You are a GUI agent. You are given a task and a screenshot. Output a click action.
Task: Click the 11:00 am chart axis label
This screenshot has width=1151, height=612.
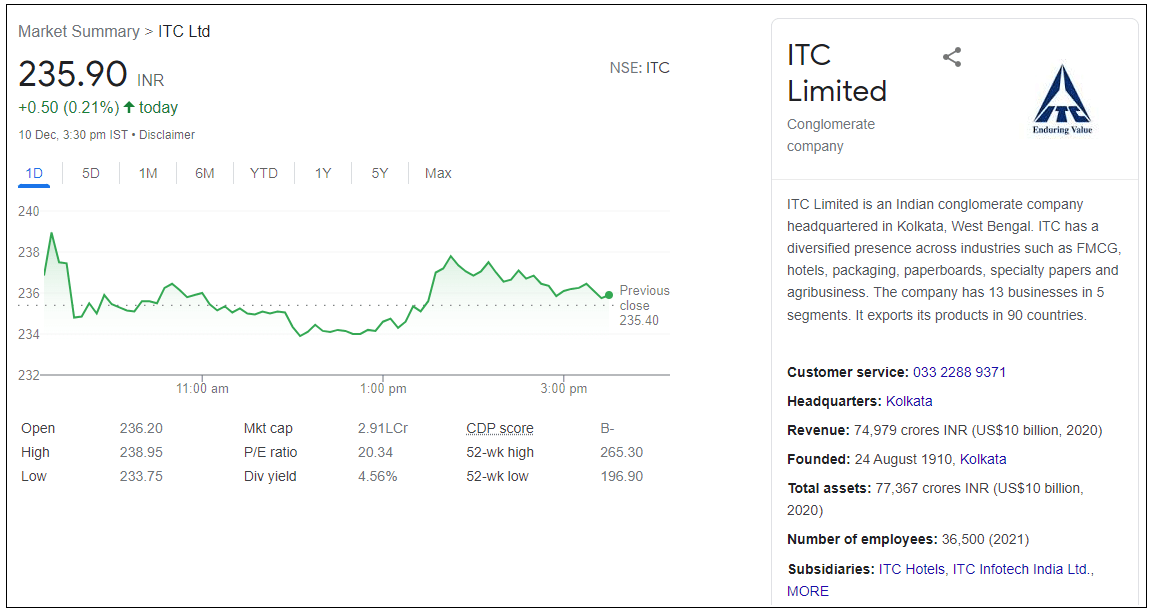pos(203,389)
